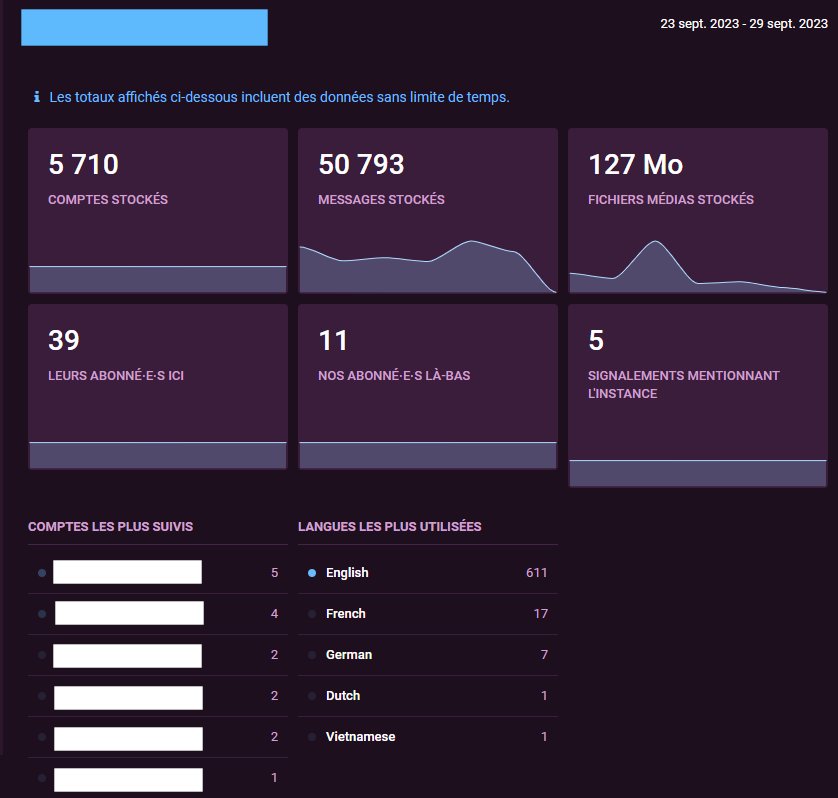Click the Comptes les plus suivis heading
Viewport: 838px width, 798px height.
click(x=110, y=527)
